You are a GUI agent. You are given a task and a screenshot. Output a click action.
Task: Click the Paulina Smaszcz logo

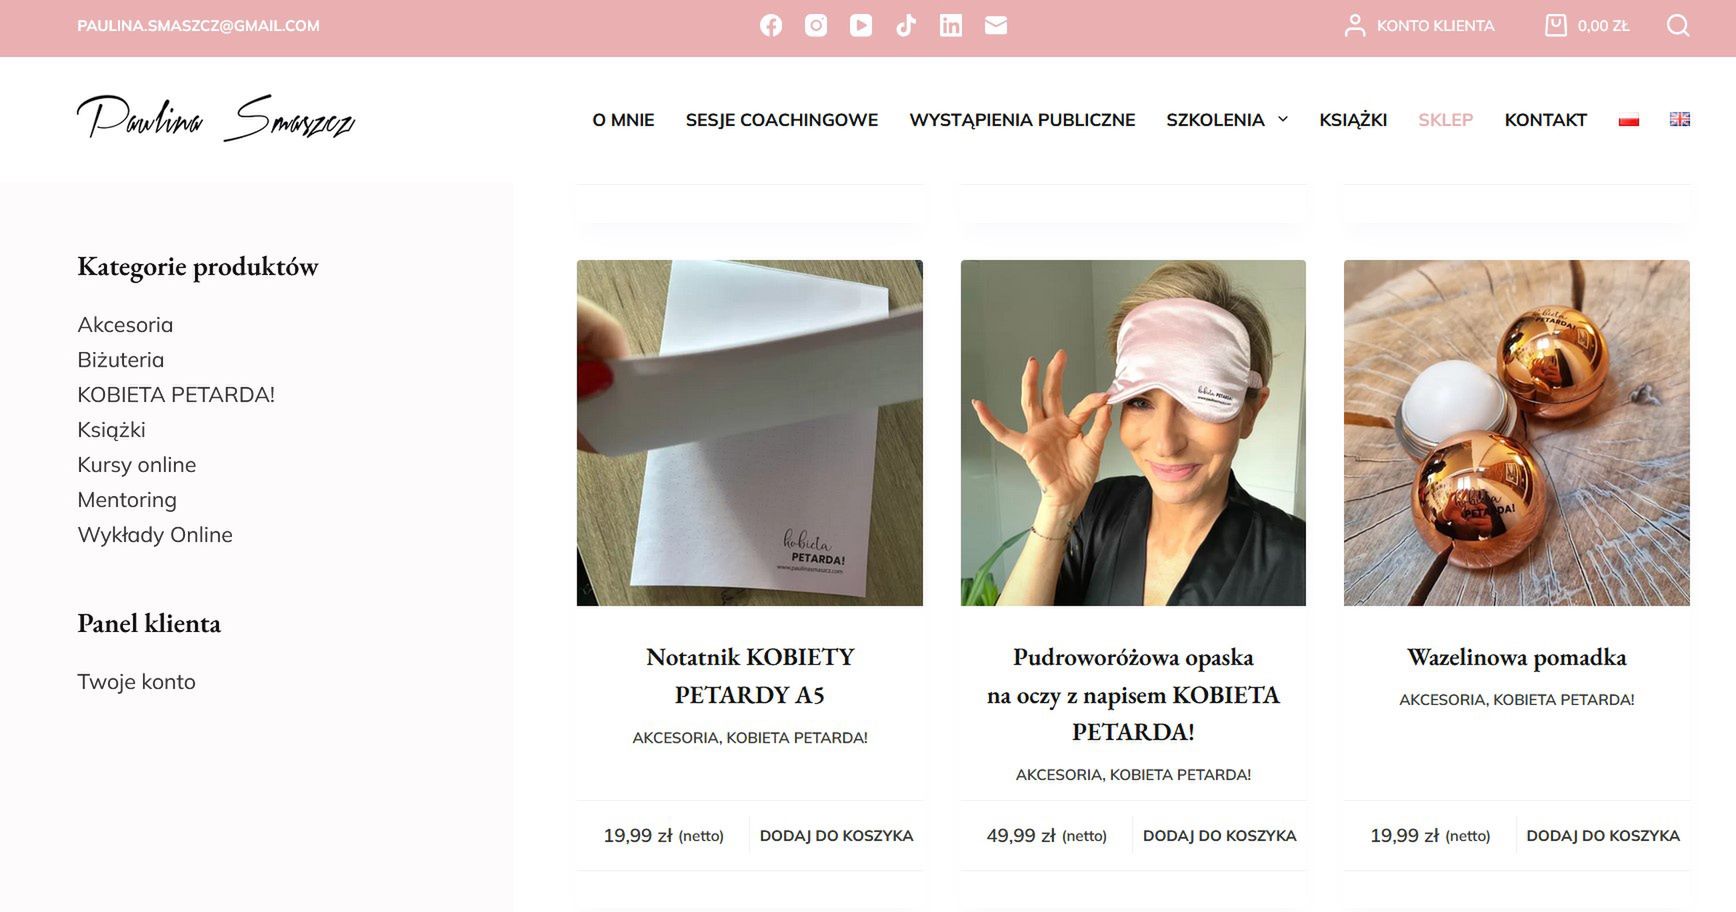(x=216, y=118)
